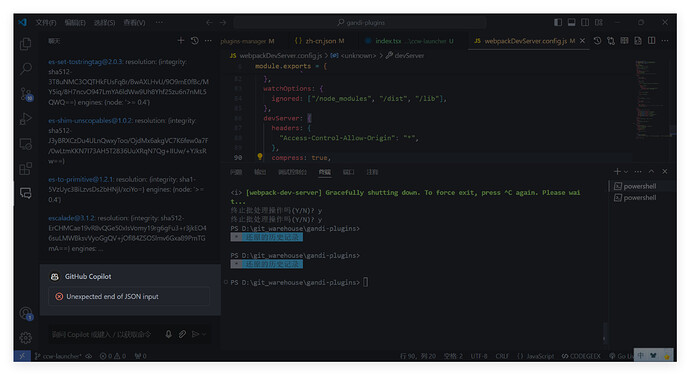Customize layout from title bar
The height and width of the screenshot is (374, 690).
599,22
